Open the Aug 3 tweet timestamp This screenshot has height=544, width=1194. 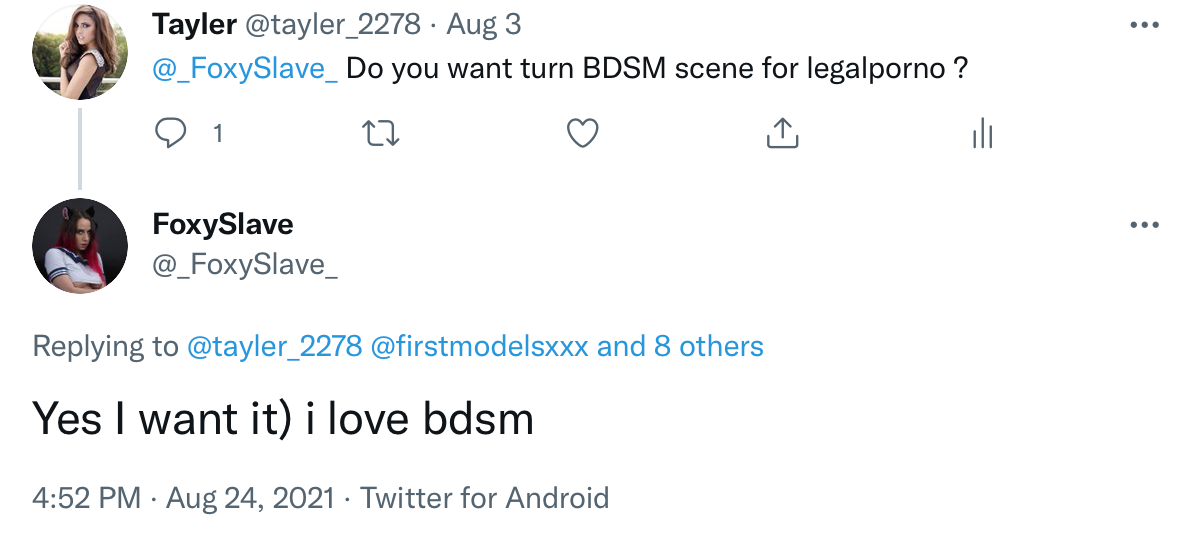pos(484,24)
